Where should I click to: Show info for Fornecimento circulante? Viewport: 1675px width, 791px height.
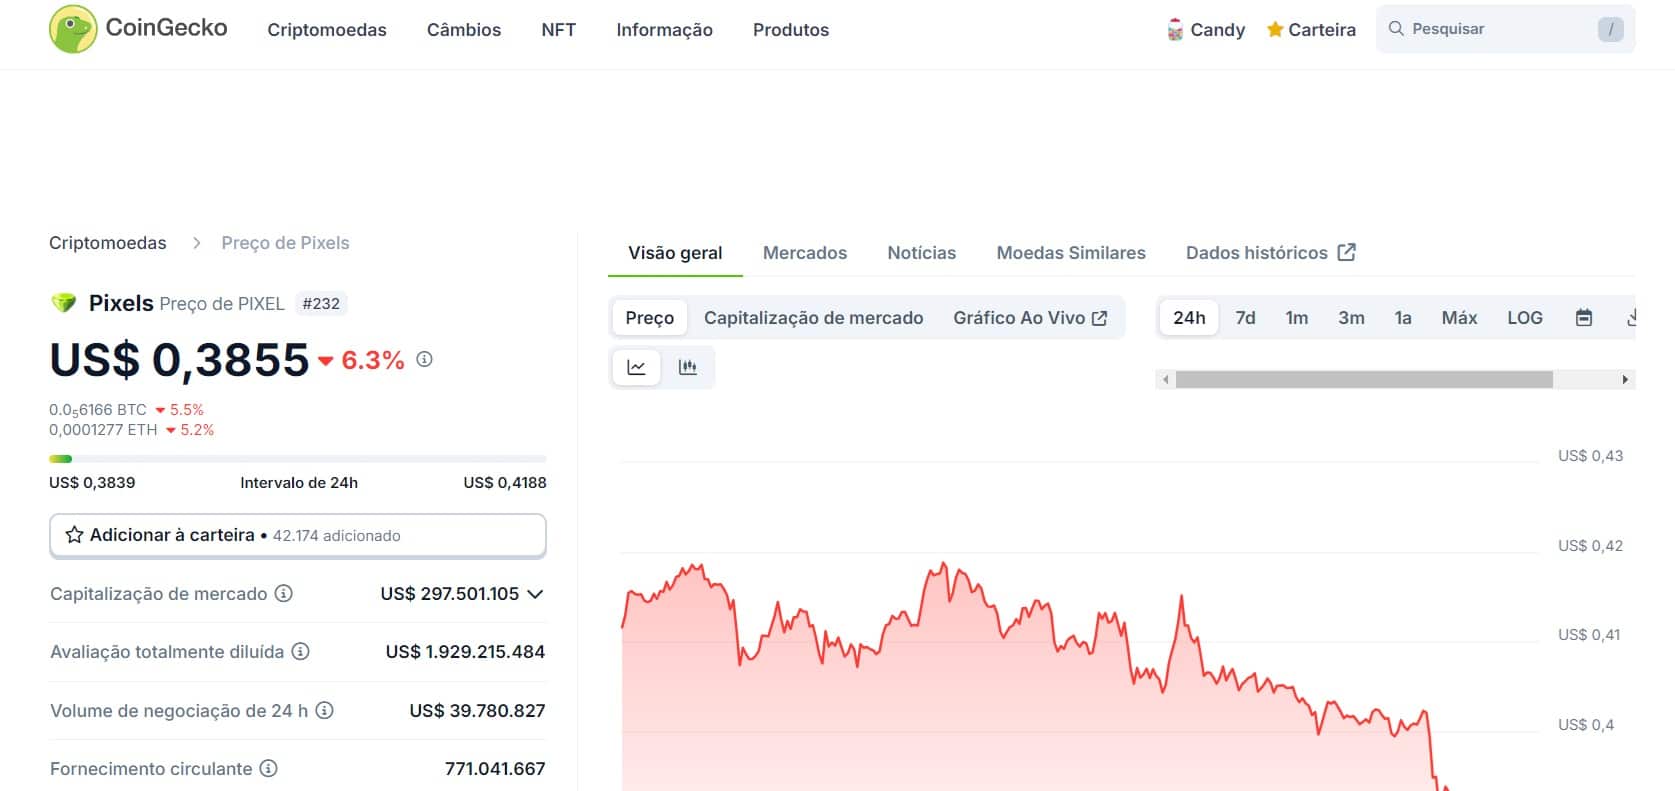point(268,769)
